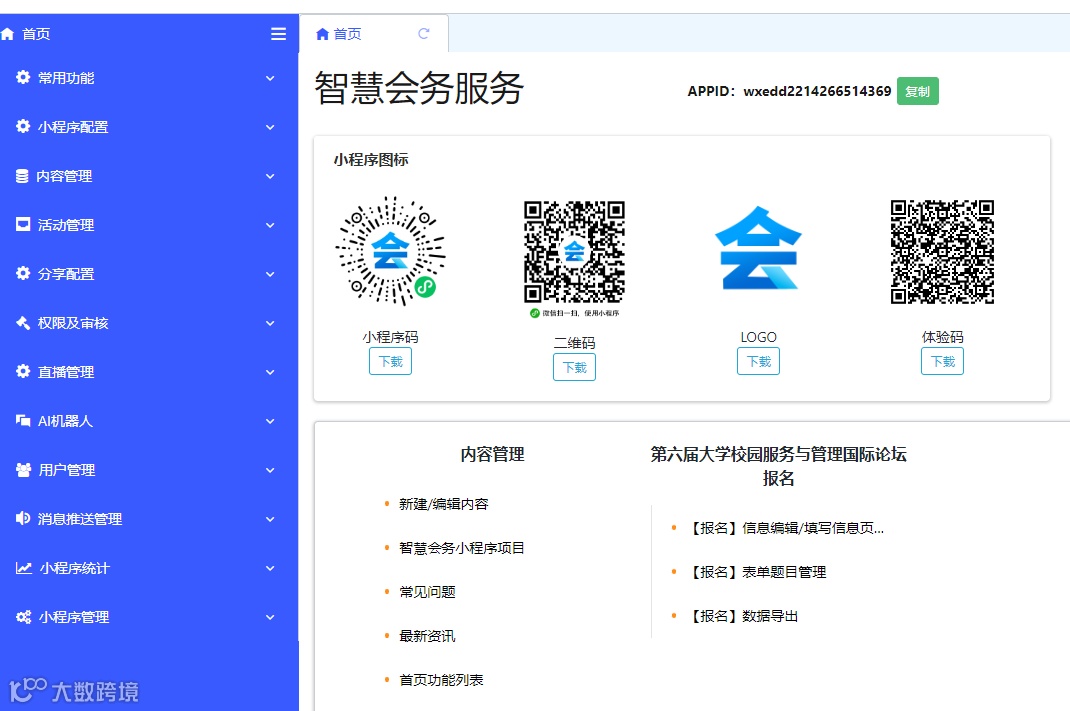Screen dimensions: 1070x711
Task: Open the 首页功能列表 link
Action: [442, 680]
